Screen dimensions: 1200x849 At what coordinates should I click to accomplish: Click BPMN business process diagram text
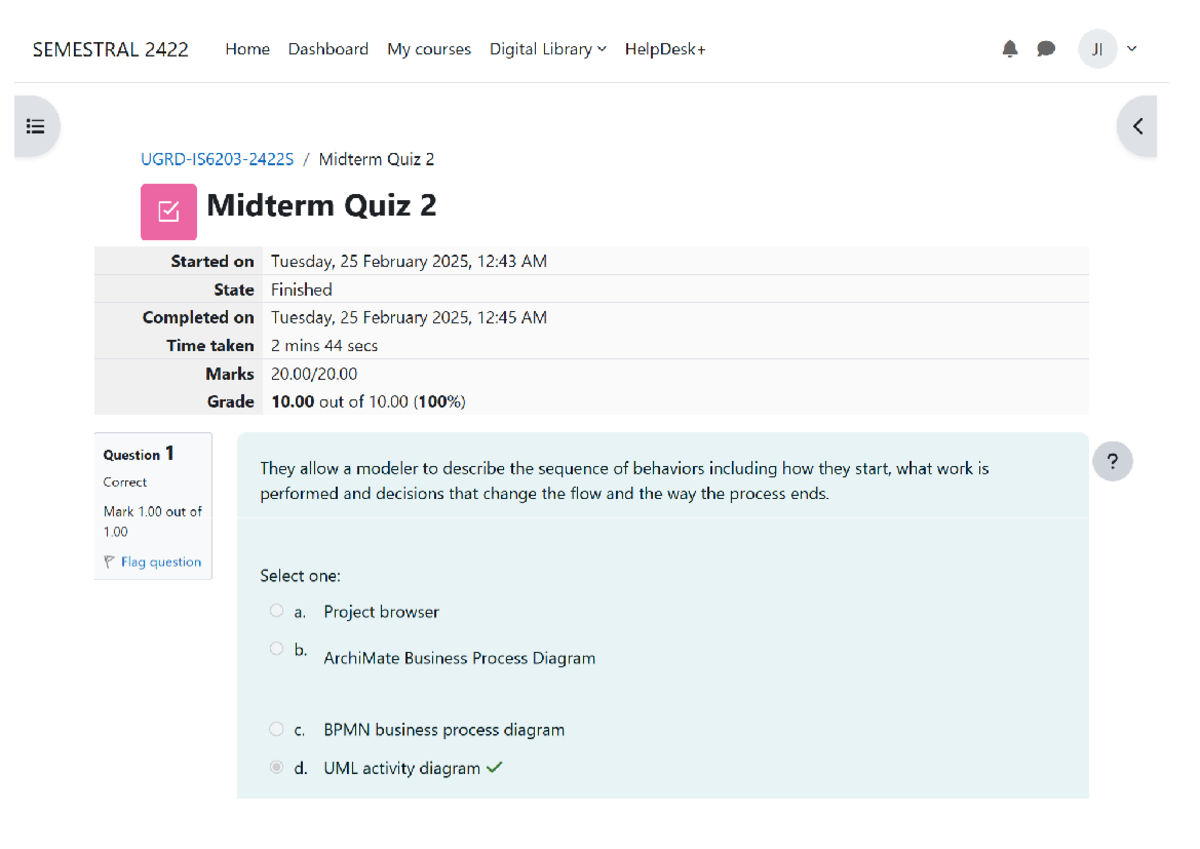[444, 730]
